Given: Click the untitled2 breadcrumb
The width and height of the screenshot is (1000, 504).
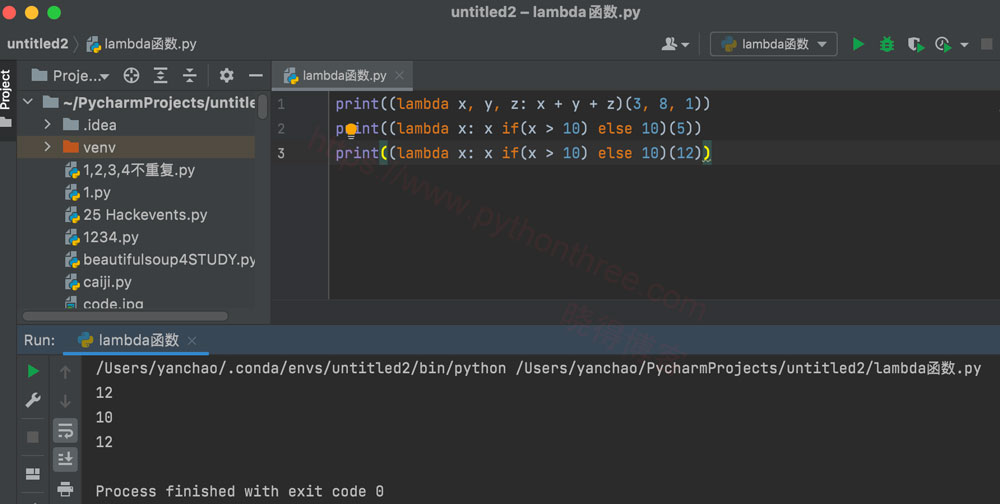Looking at the screenshot, I should (37, 44).
